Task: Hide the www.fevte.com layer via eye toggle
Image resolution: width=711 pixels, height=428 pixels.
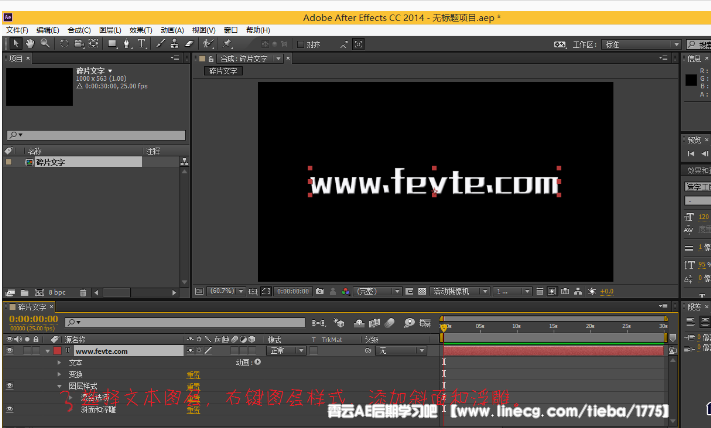Action: (x=10, y=351)
